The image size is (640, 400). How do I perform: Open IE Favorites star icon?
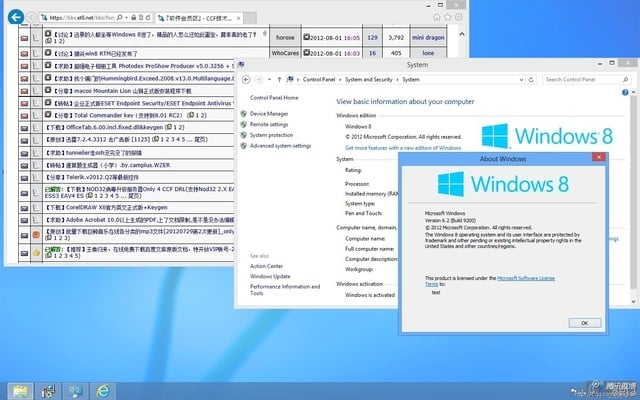coord(448,17)
